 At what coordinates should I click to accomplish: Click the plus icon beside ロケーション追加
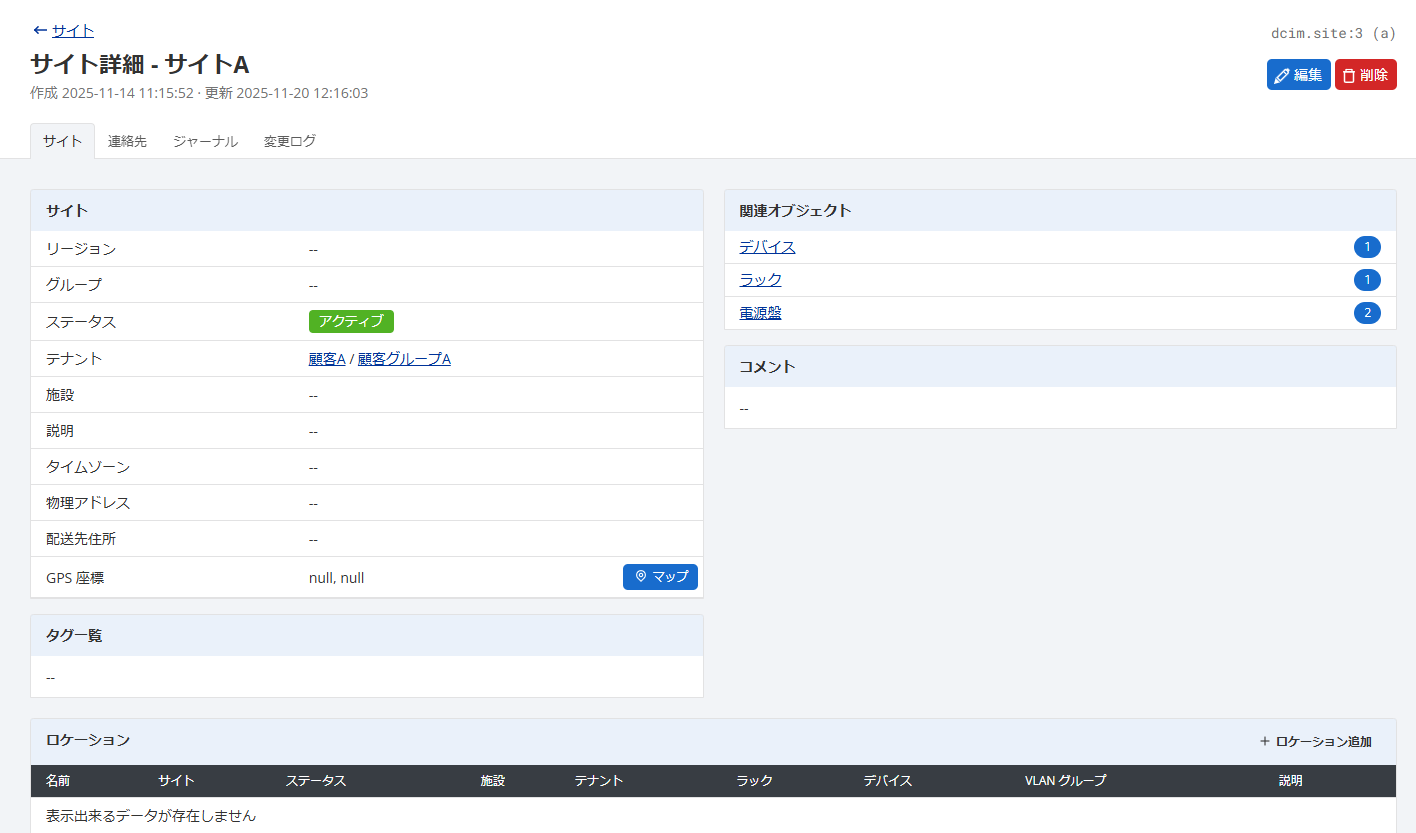pos(1264,741)
